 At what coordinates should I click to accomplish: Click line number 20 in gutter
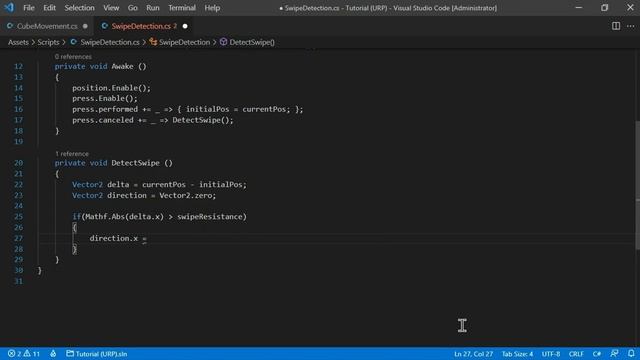(18, 163)
